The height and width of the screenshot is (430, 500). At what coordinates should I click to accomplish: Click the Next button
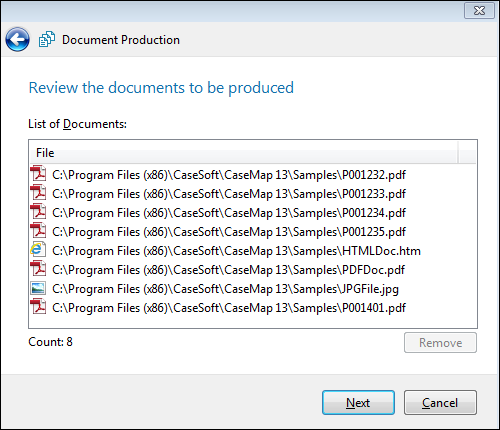[358, 403]
